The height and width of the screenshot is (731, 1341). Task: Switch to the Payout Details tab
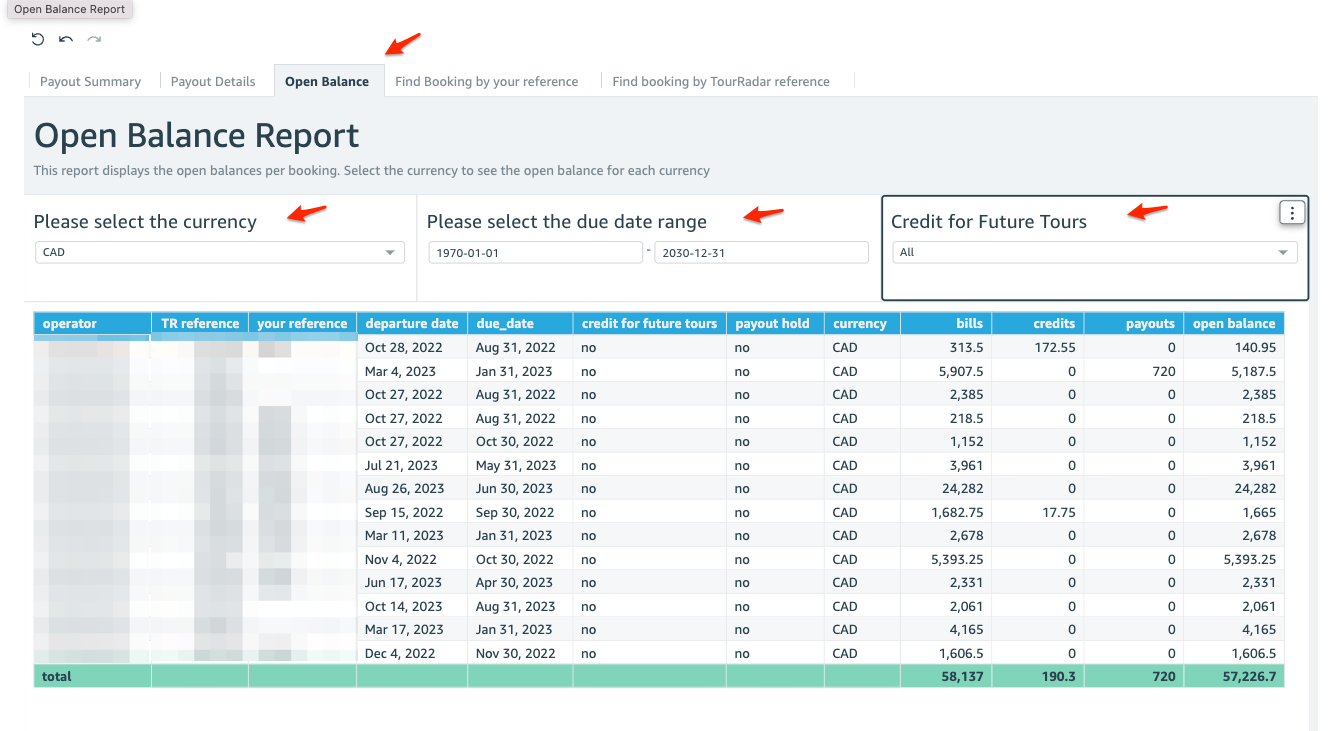coord(213,81)
